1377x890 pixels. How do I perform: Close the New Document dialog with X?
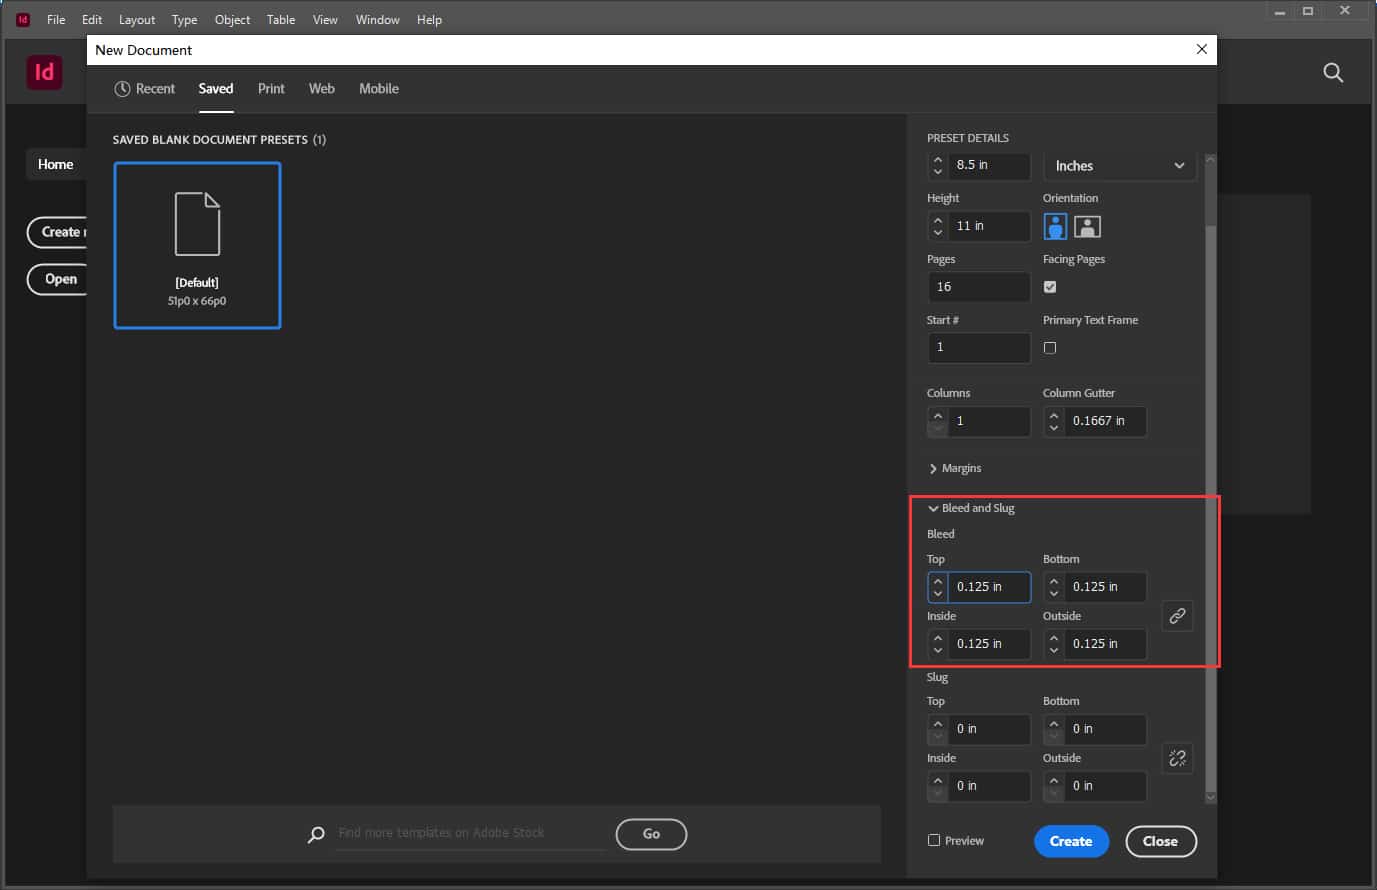[1202, 49]
